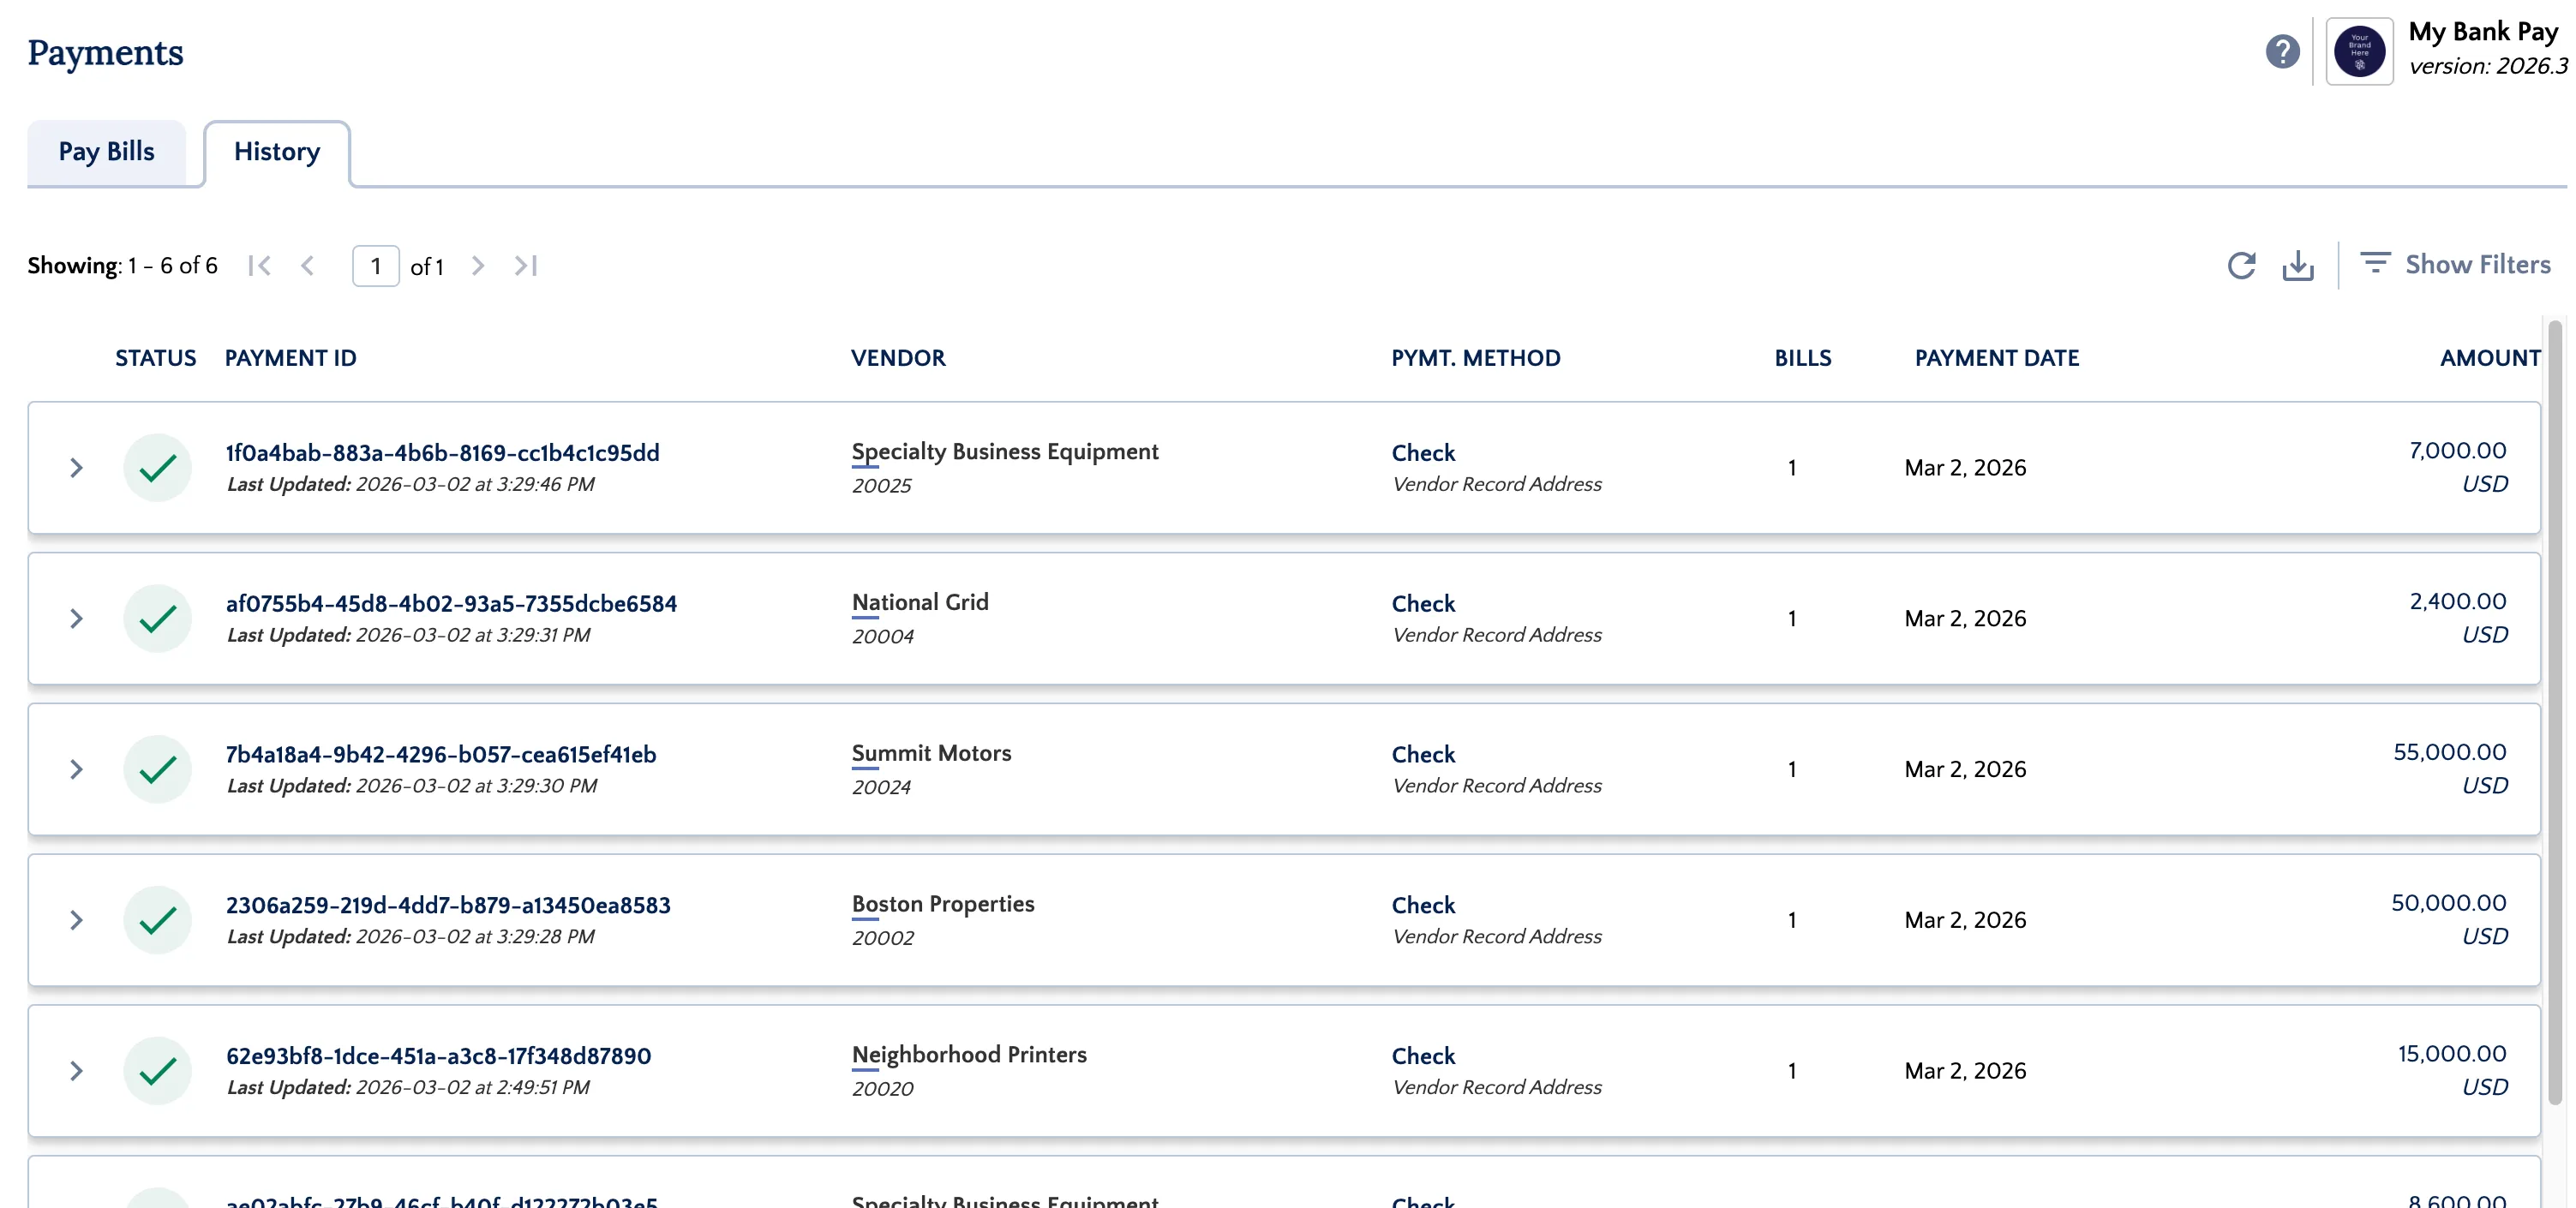Click the status checkmark for Summit Motors payment
The image size is (2576, 1208).
157,769
